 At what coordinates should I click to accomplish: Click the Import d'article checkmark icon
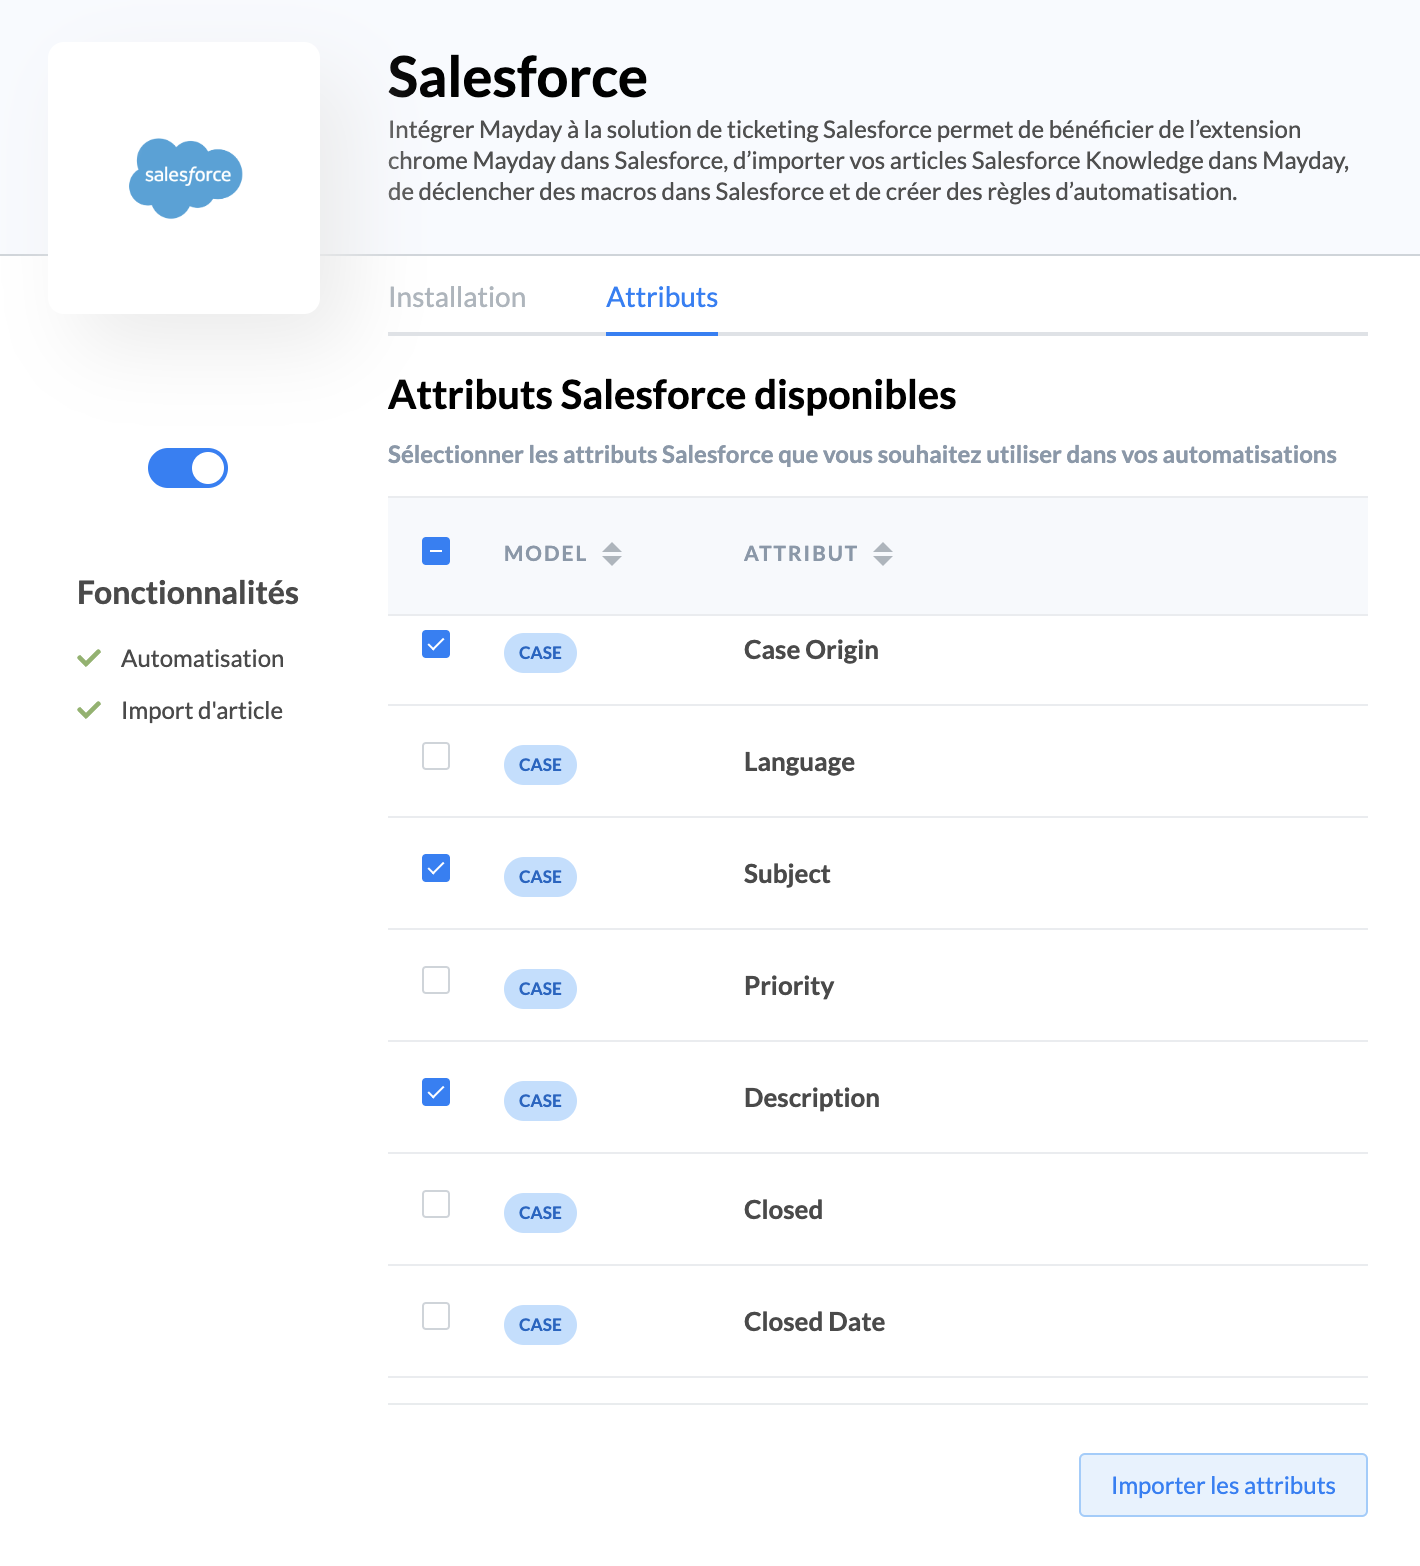89,710
